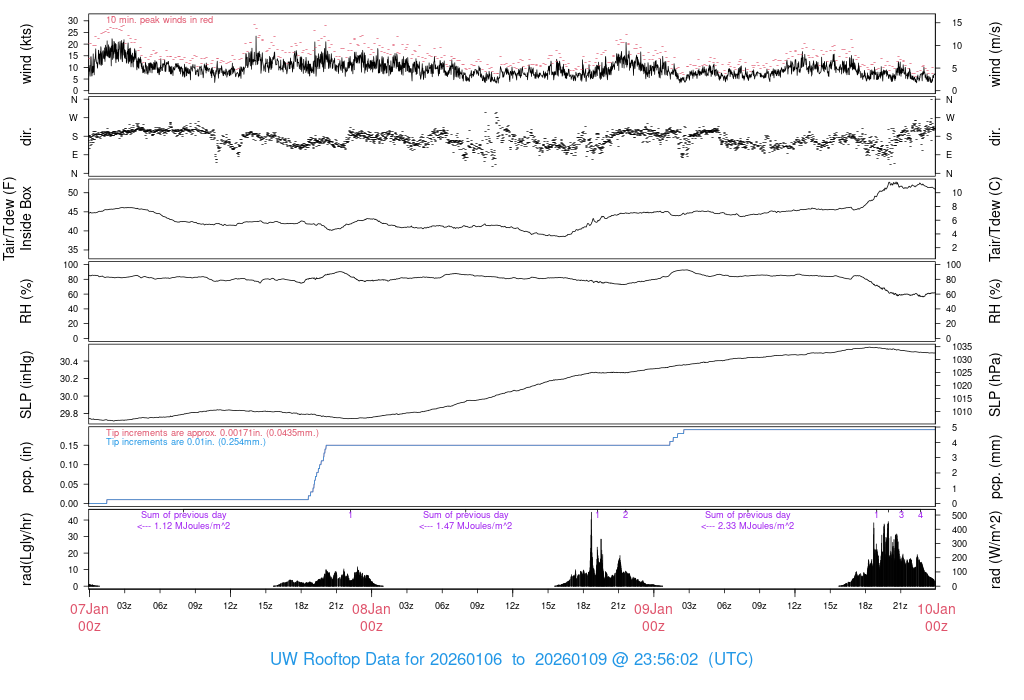The height and width of the screenshot is (700, 1024).
Task: Click the 15 tick on wind m/s axis
Action: 957,23
